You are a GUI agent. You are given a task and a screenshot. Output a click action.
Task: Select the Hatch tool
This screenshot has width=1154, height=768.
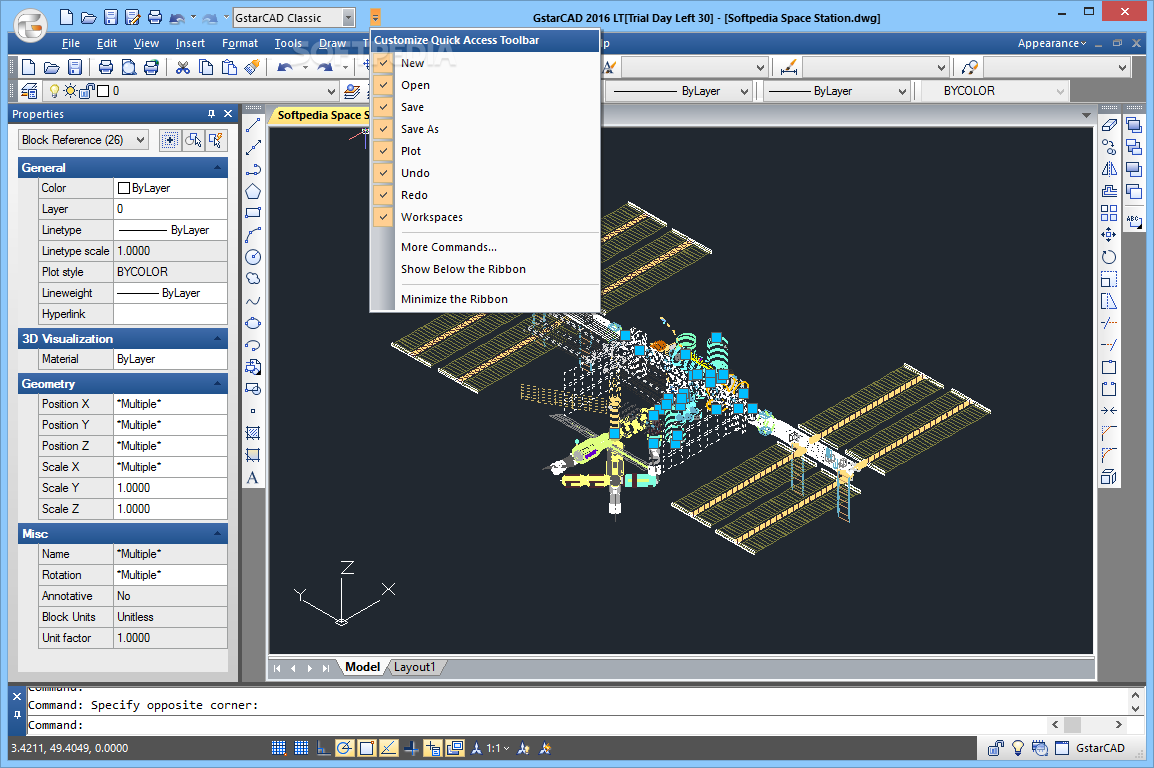coord(252,433)
